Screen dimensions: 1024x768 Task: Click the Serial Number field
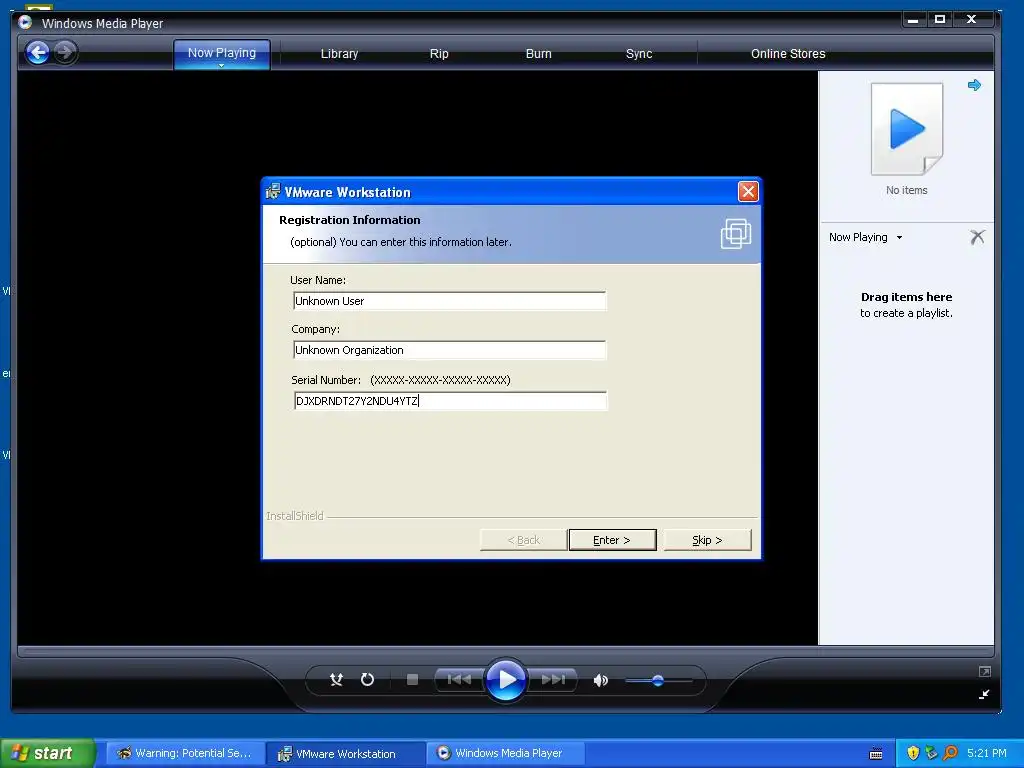[450, 400]
